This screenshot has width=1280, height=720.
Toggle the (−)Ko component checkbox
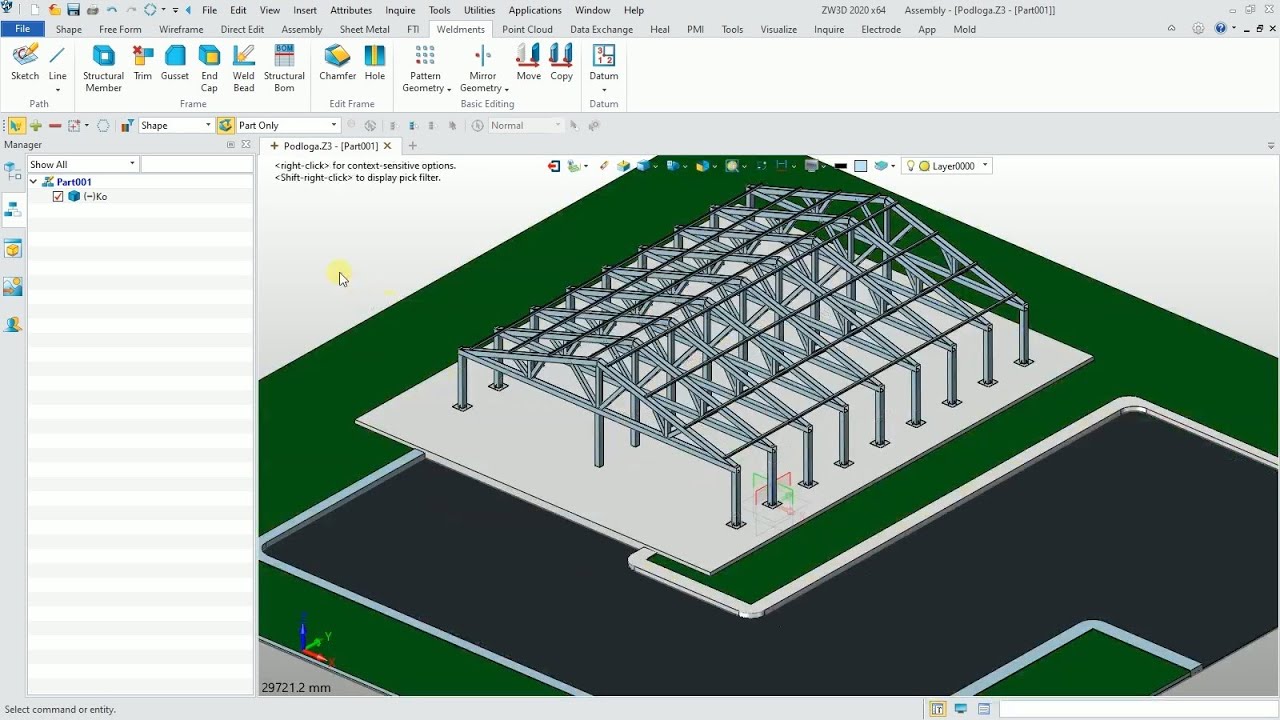coord(58,197)
